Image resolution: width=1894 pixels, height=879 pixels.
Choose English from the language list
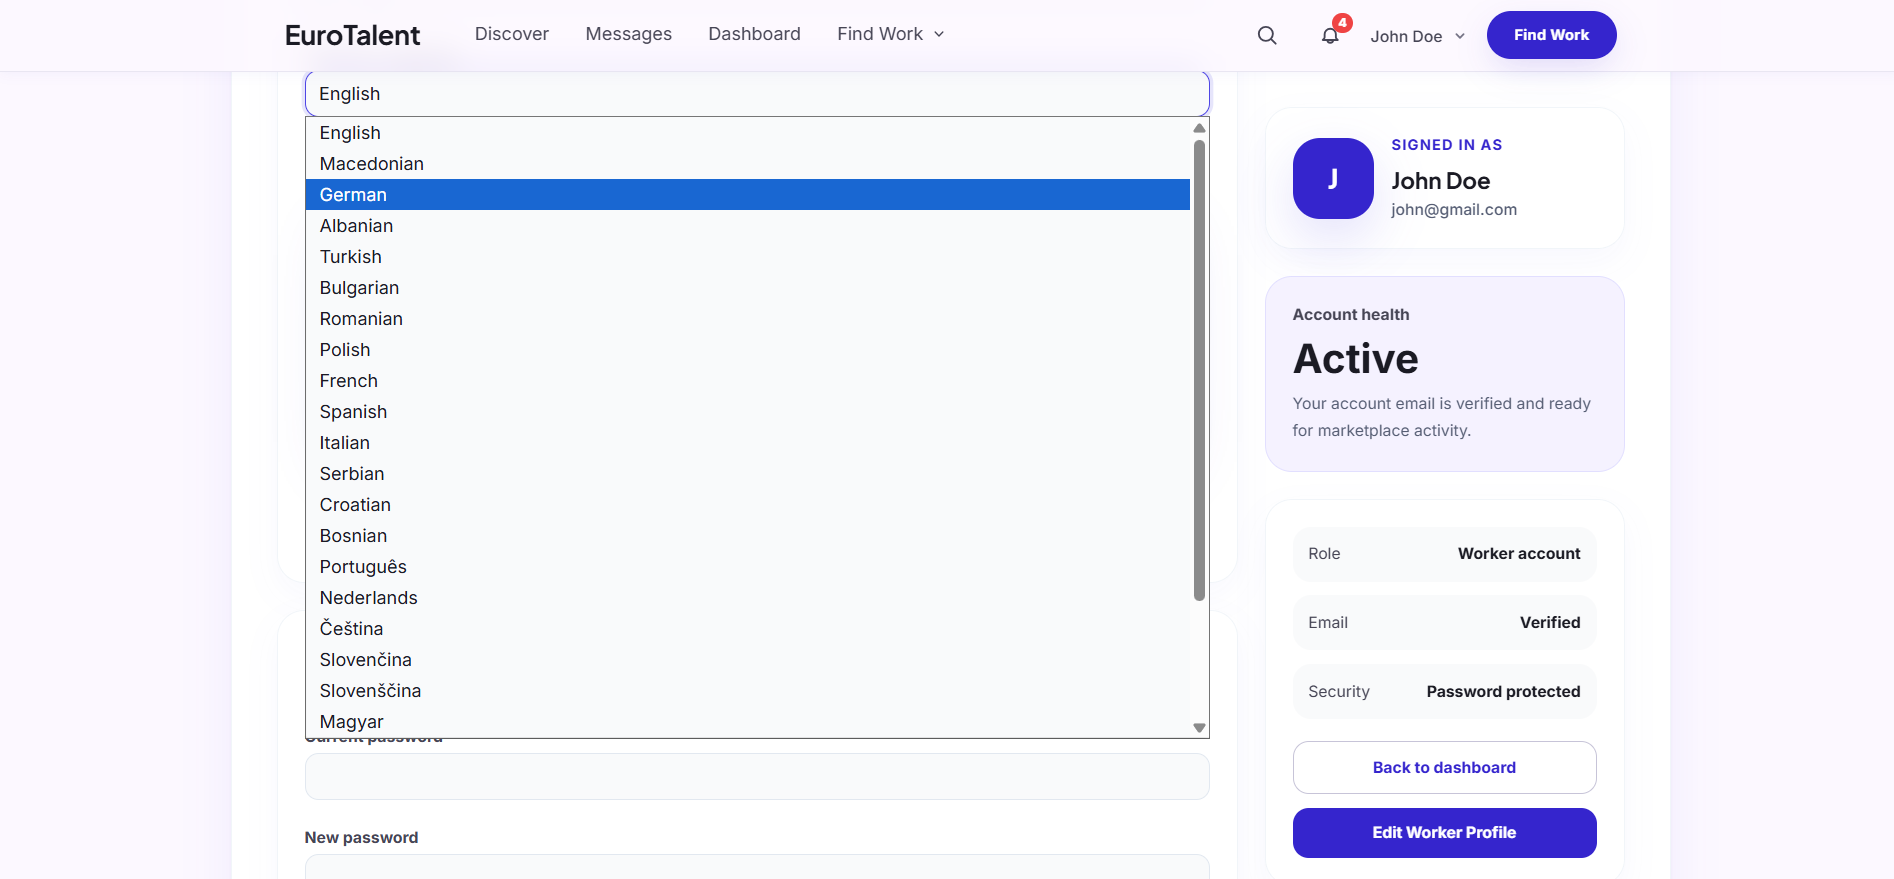tap(748, 133)
